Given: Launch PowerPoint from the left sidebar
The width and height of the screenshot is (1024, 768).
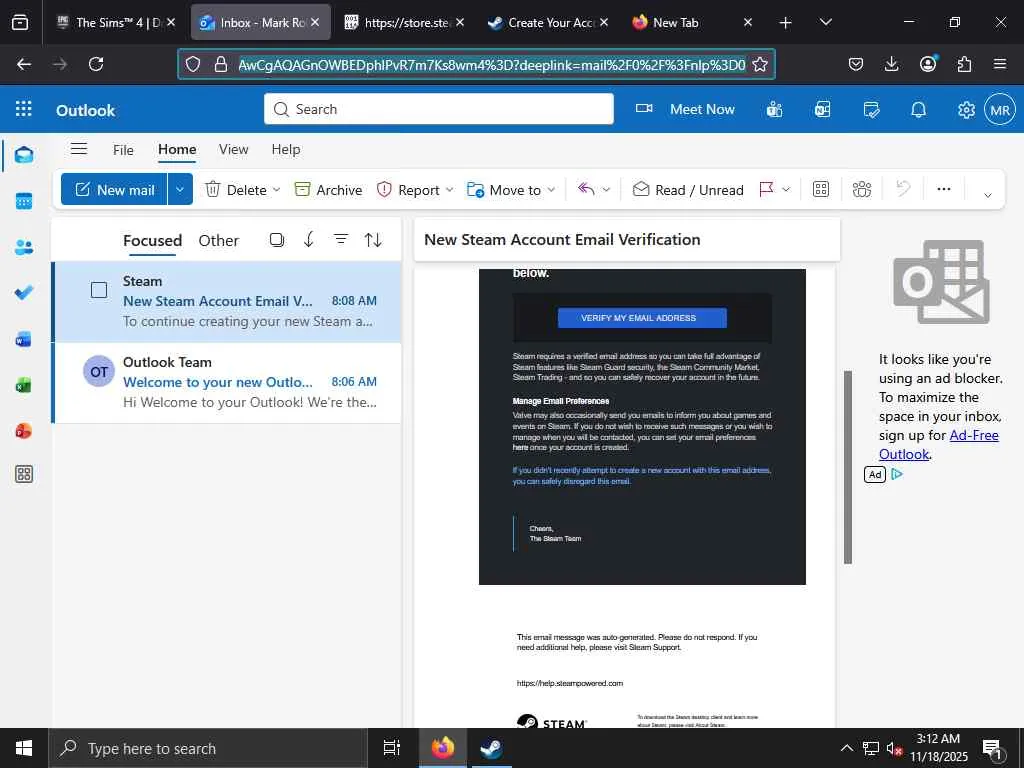Looking at the screenshot, I should (x=24, y=430).
